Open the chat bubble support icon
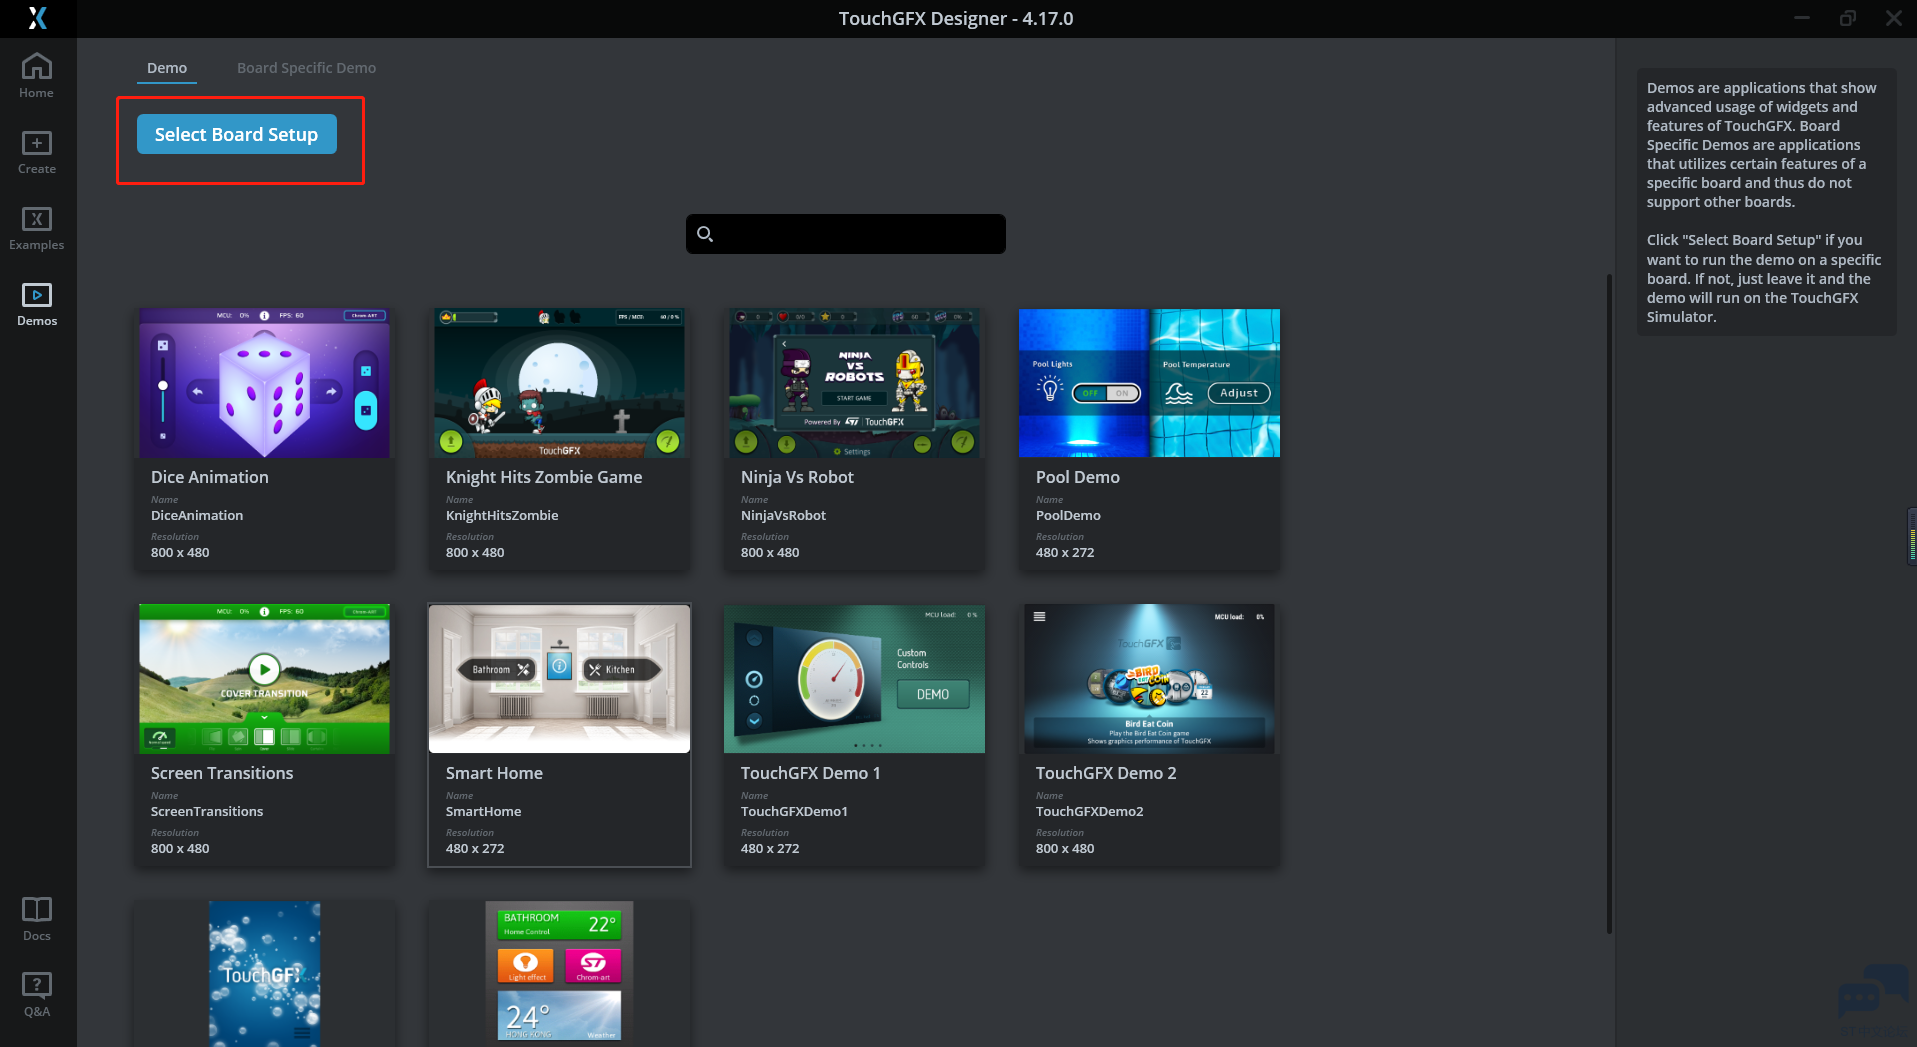 click(x=1872, y=994)
